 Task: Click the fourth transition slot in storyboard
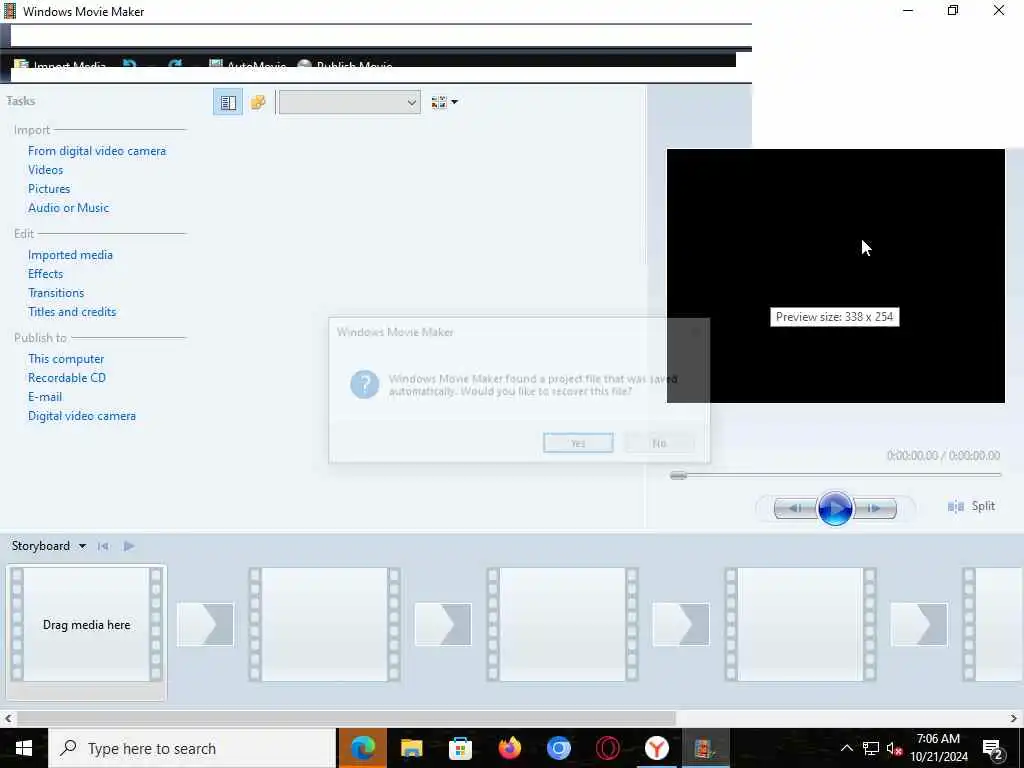click(919, 624)
